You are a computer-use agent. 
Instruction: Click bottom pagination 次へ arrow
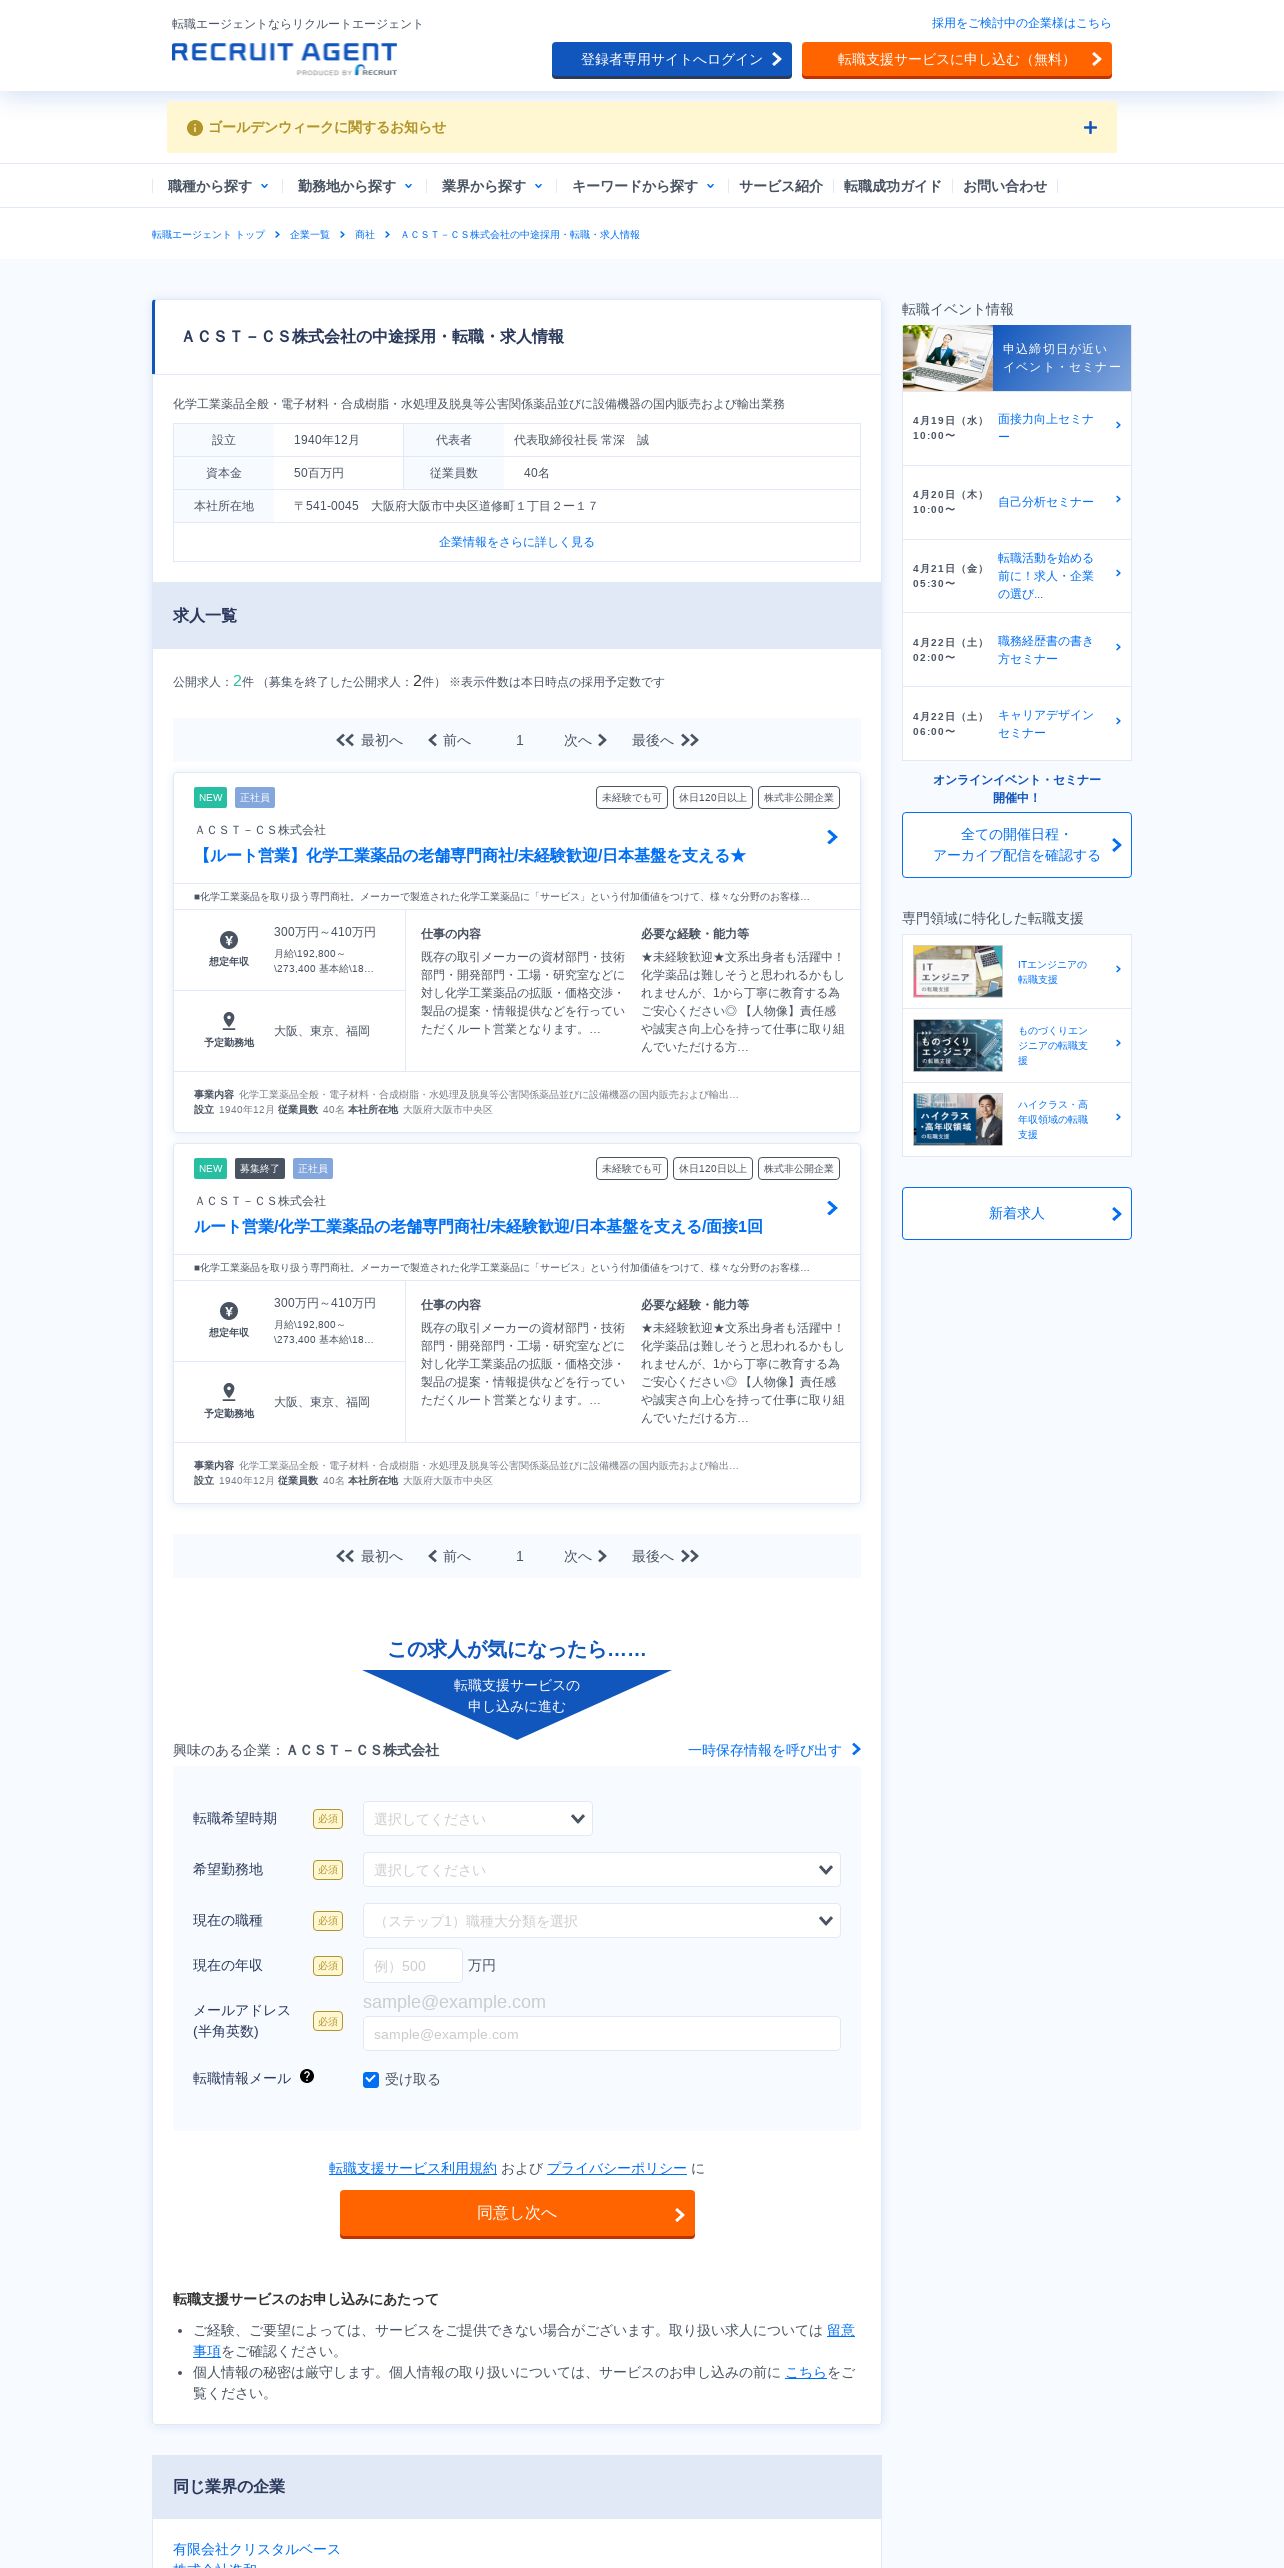pyautogui.click(x=602, y=1556)
